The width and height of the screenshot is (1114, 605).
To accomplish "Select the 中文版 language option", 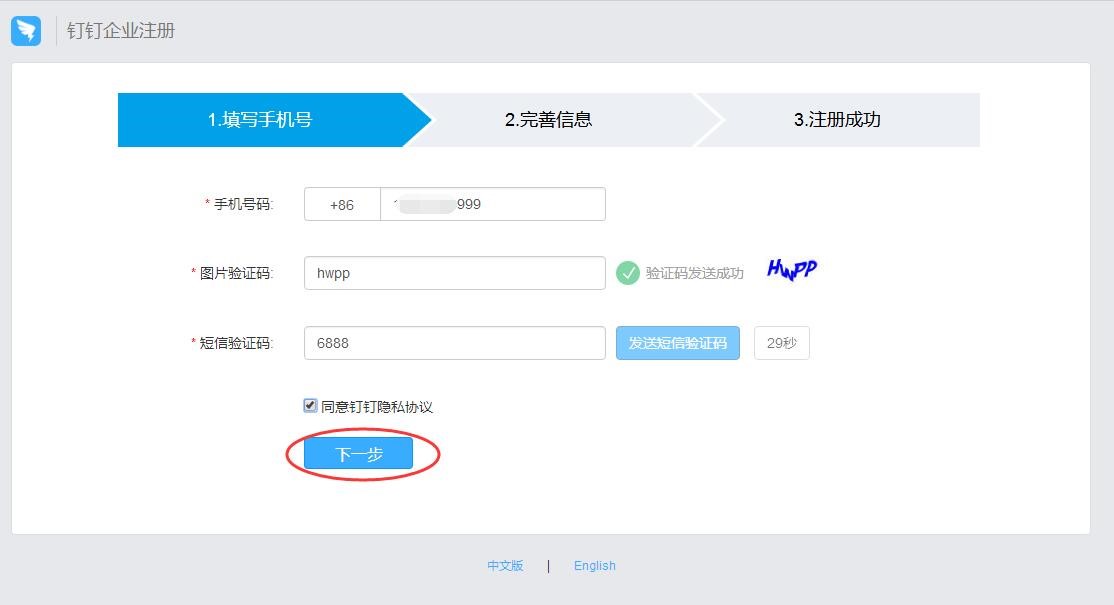I will pyautogui.click(x=505, y=565).
